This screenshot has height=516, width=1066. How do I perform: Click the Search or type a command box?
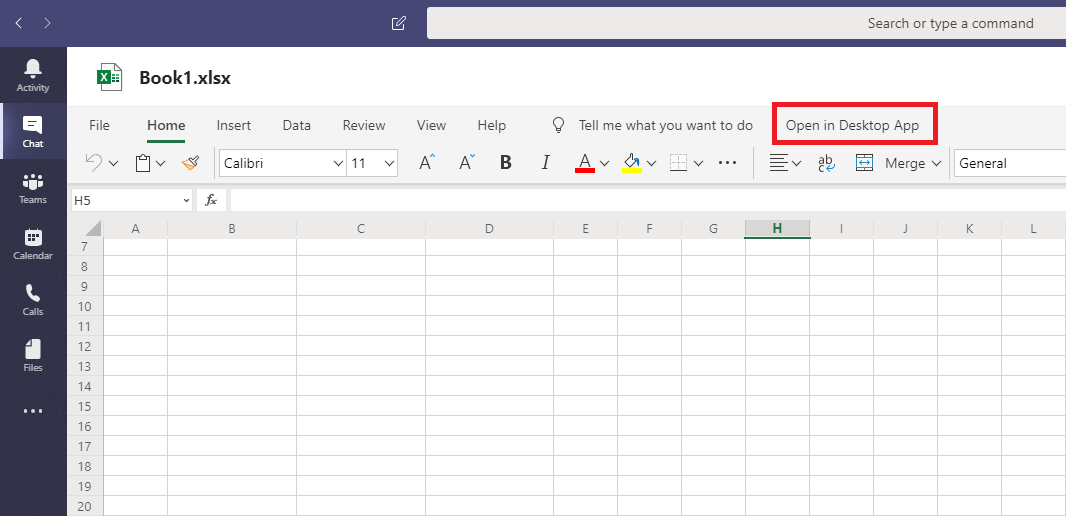pyautogui.click(x=746, y=23)
